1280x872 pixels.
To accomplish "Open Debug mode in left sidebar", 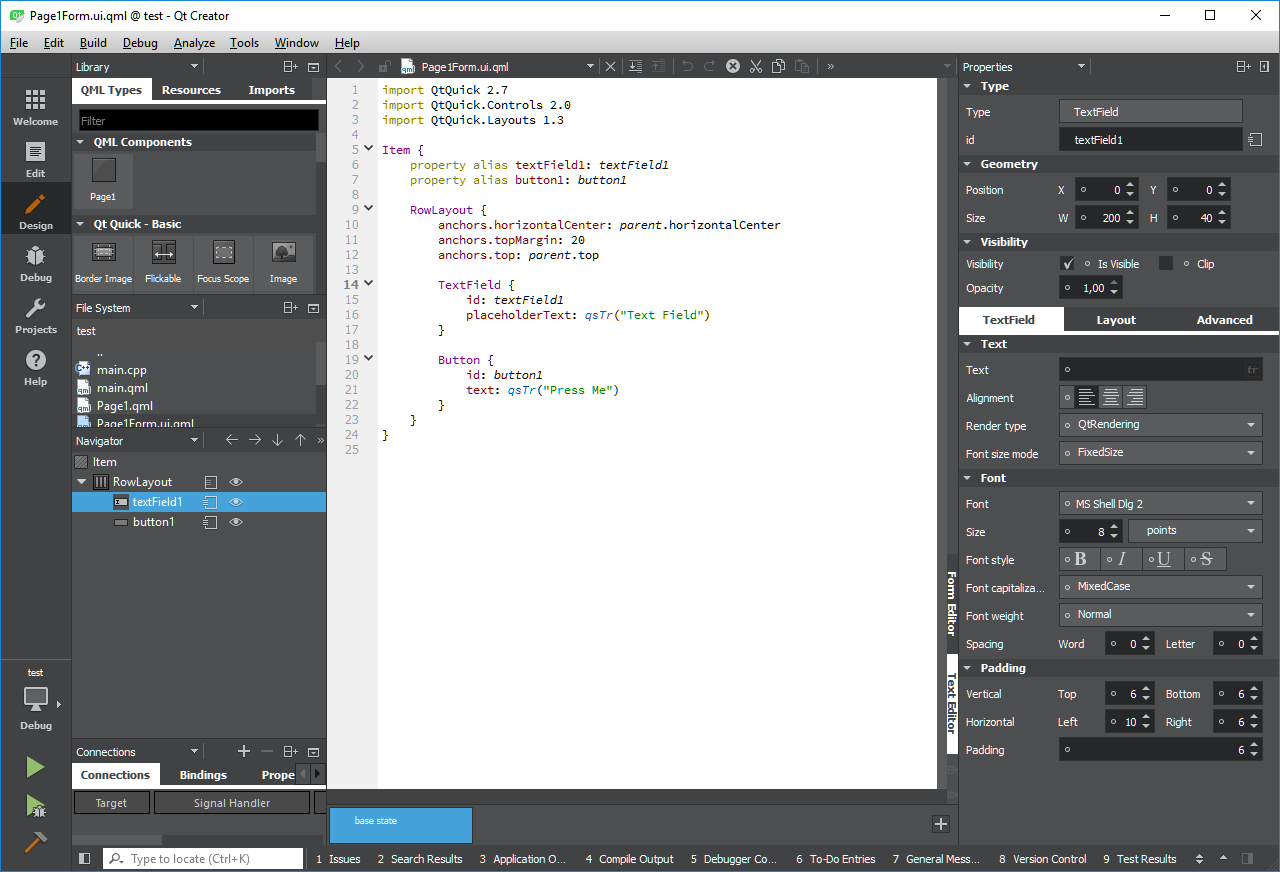I will tap(35, 263).
